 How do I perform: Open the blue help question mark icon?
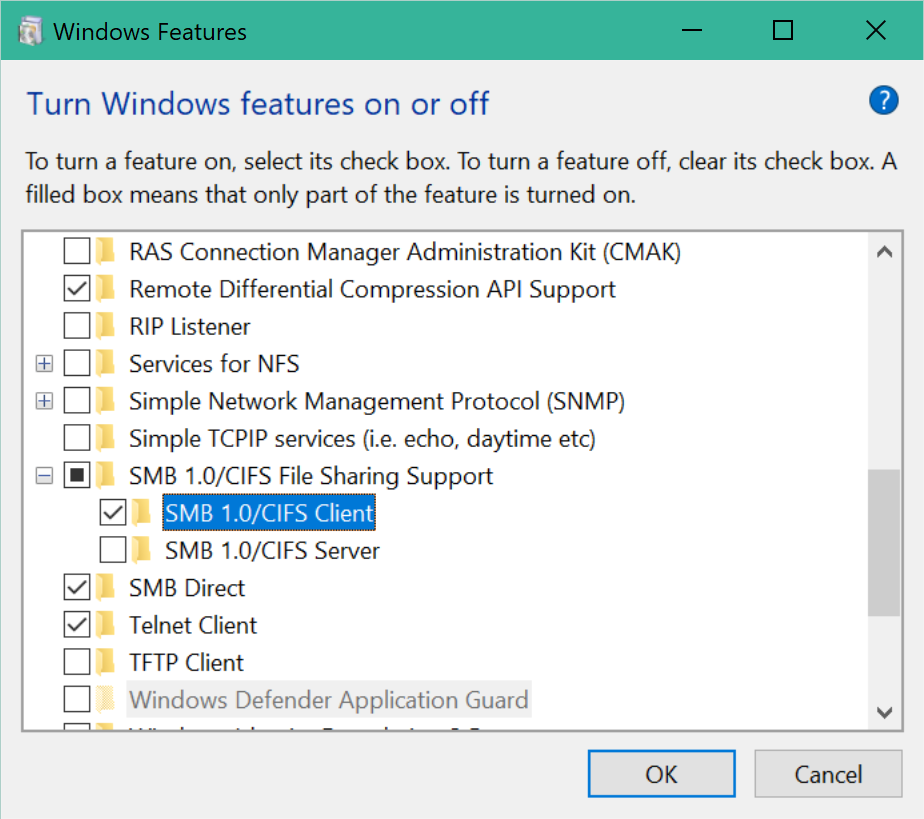[883, 101]
